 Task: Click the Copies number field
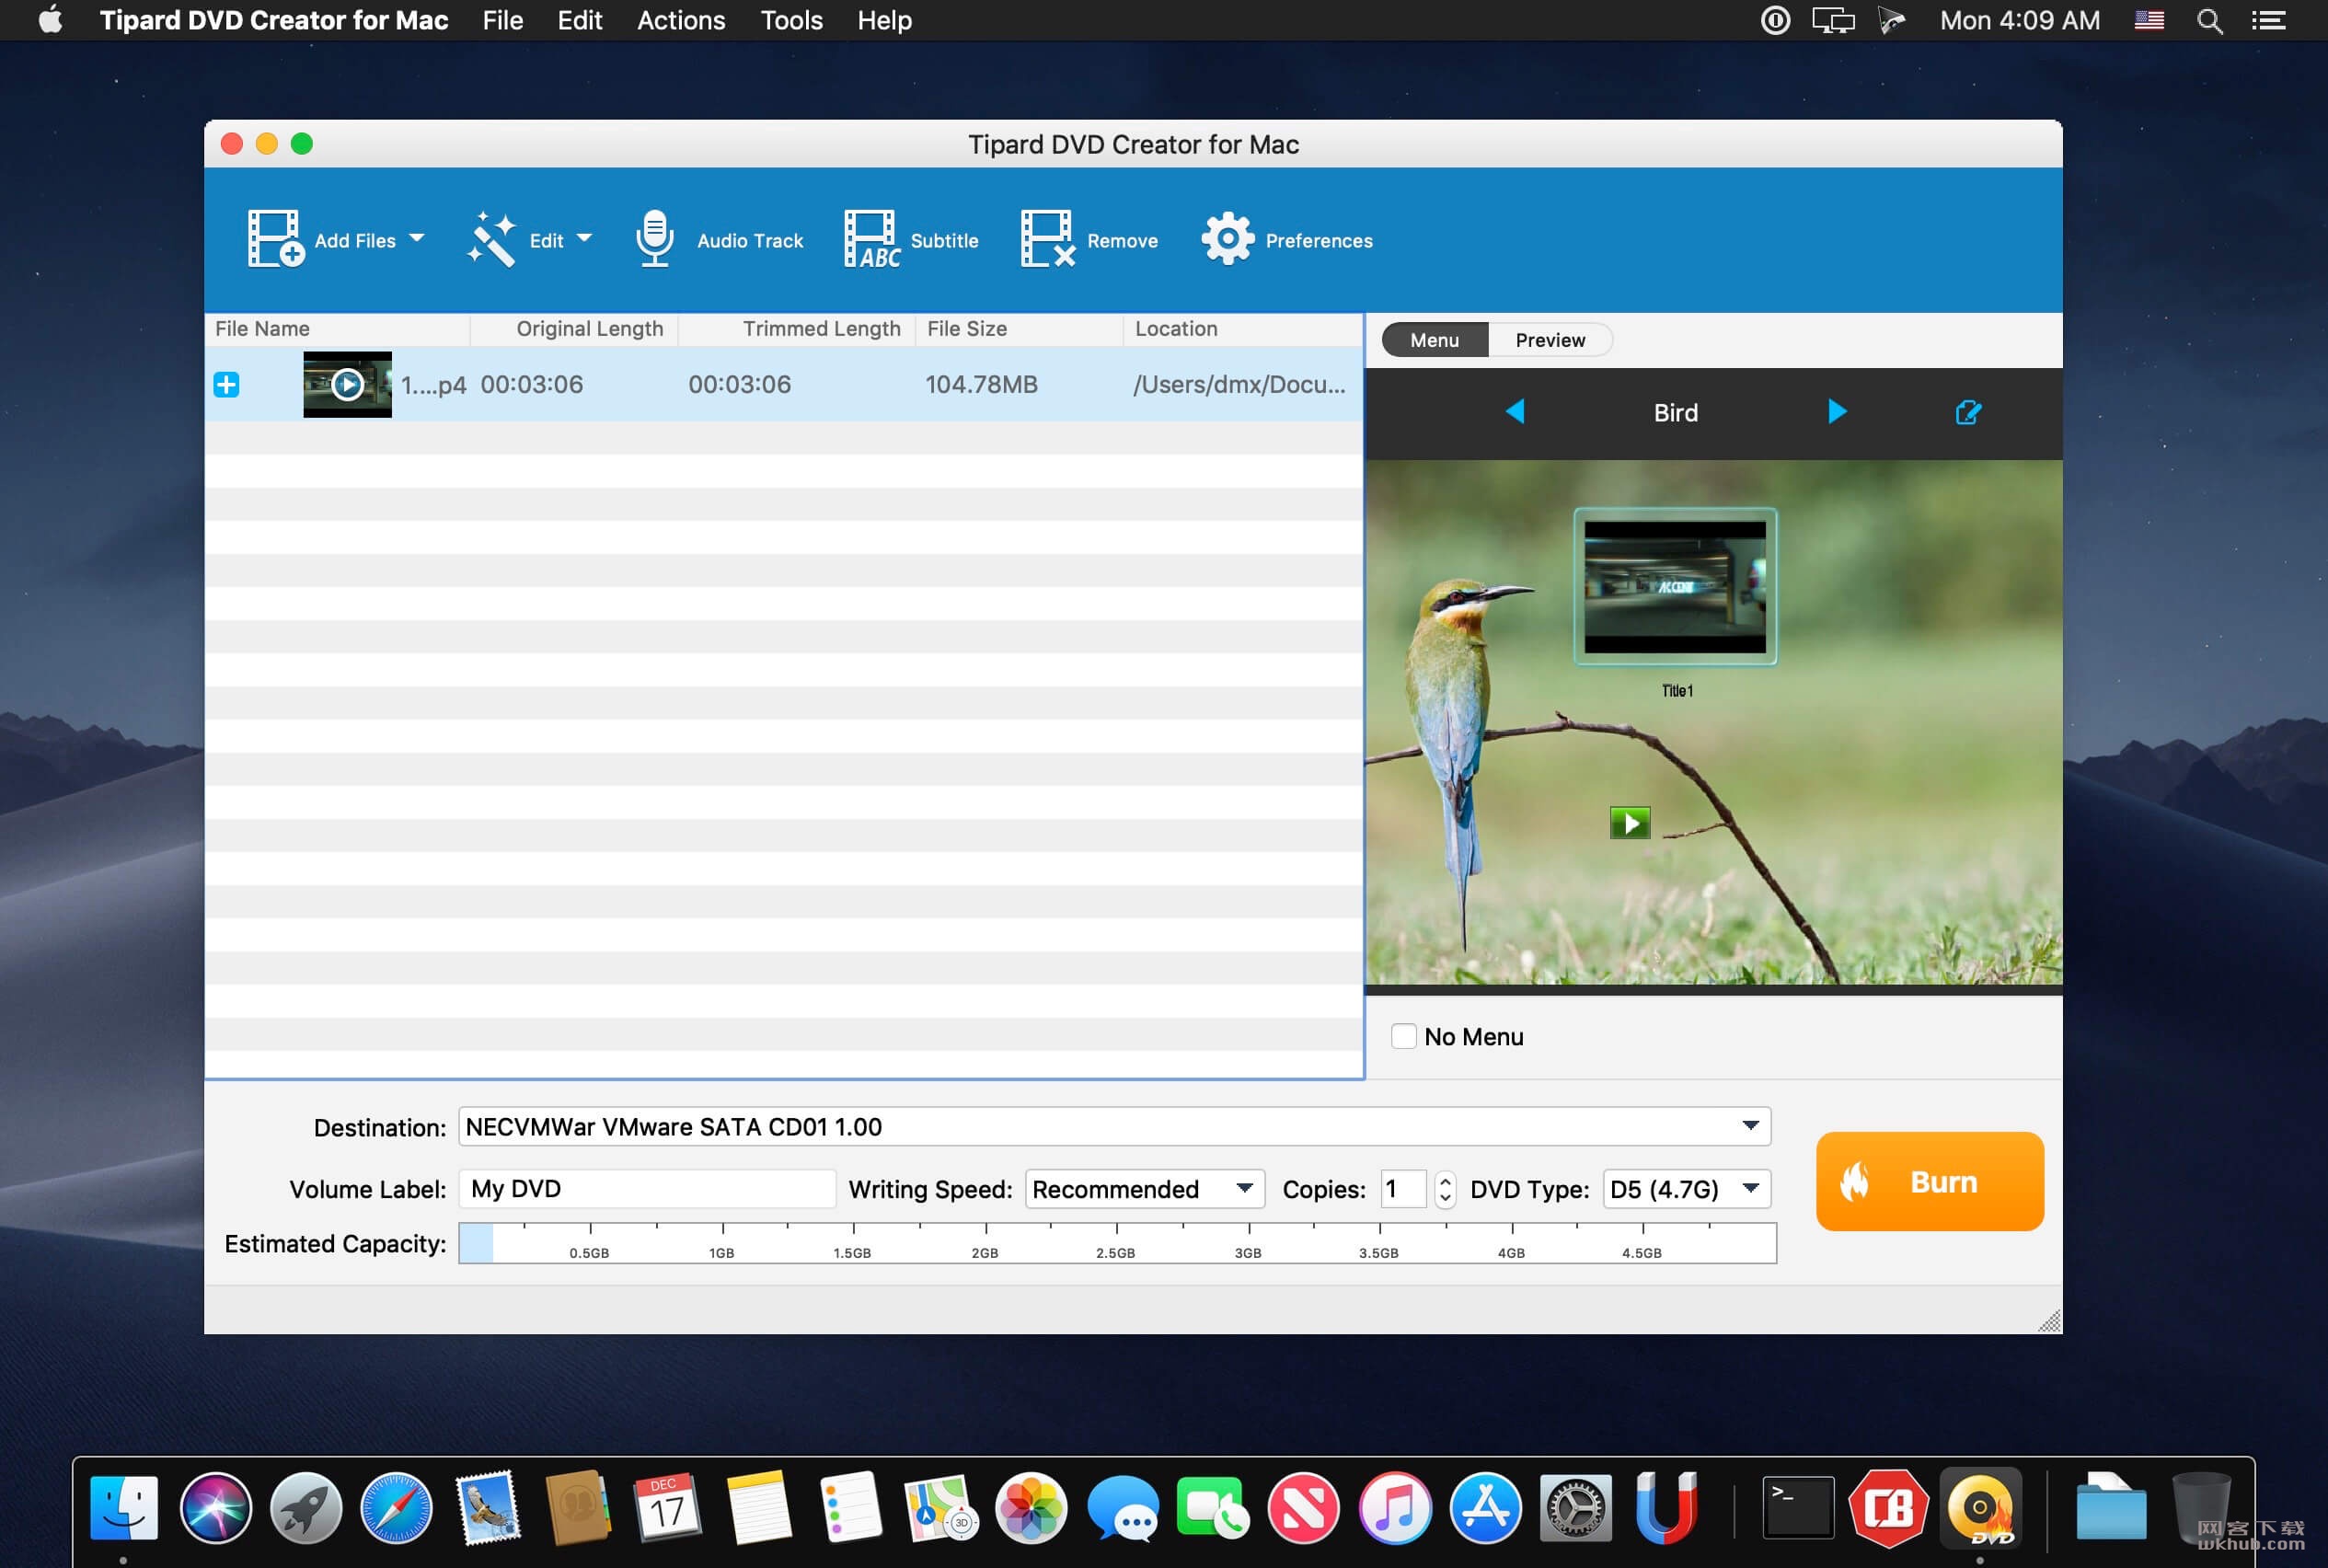pyautogui.click(x=1403, y=1189)
